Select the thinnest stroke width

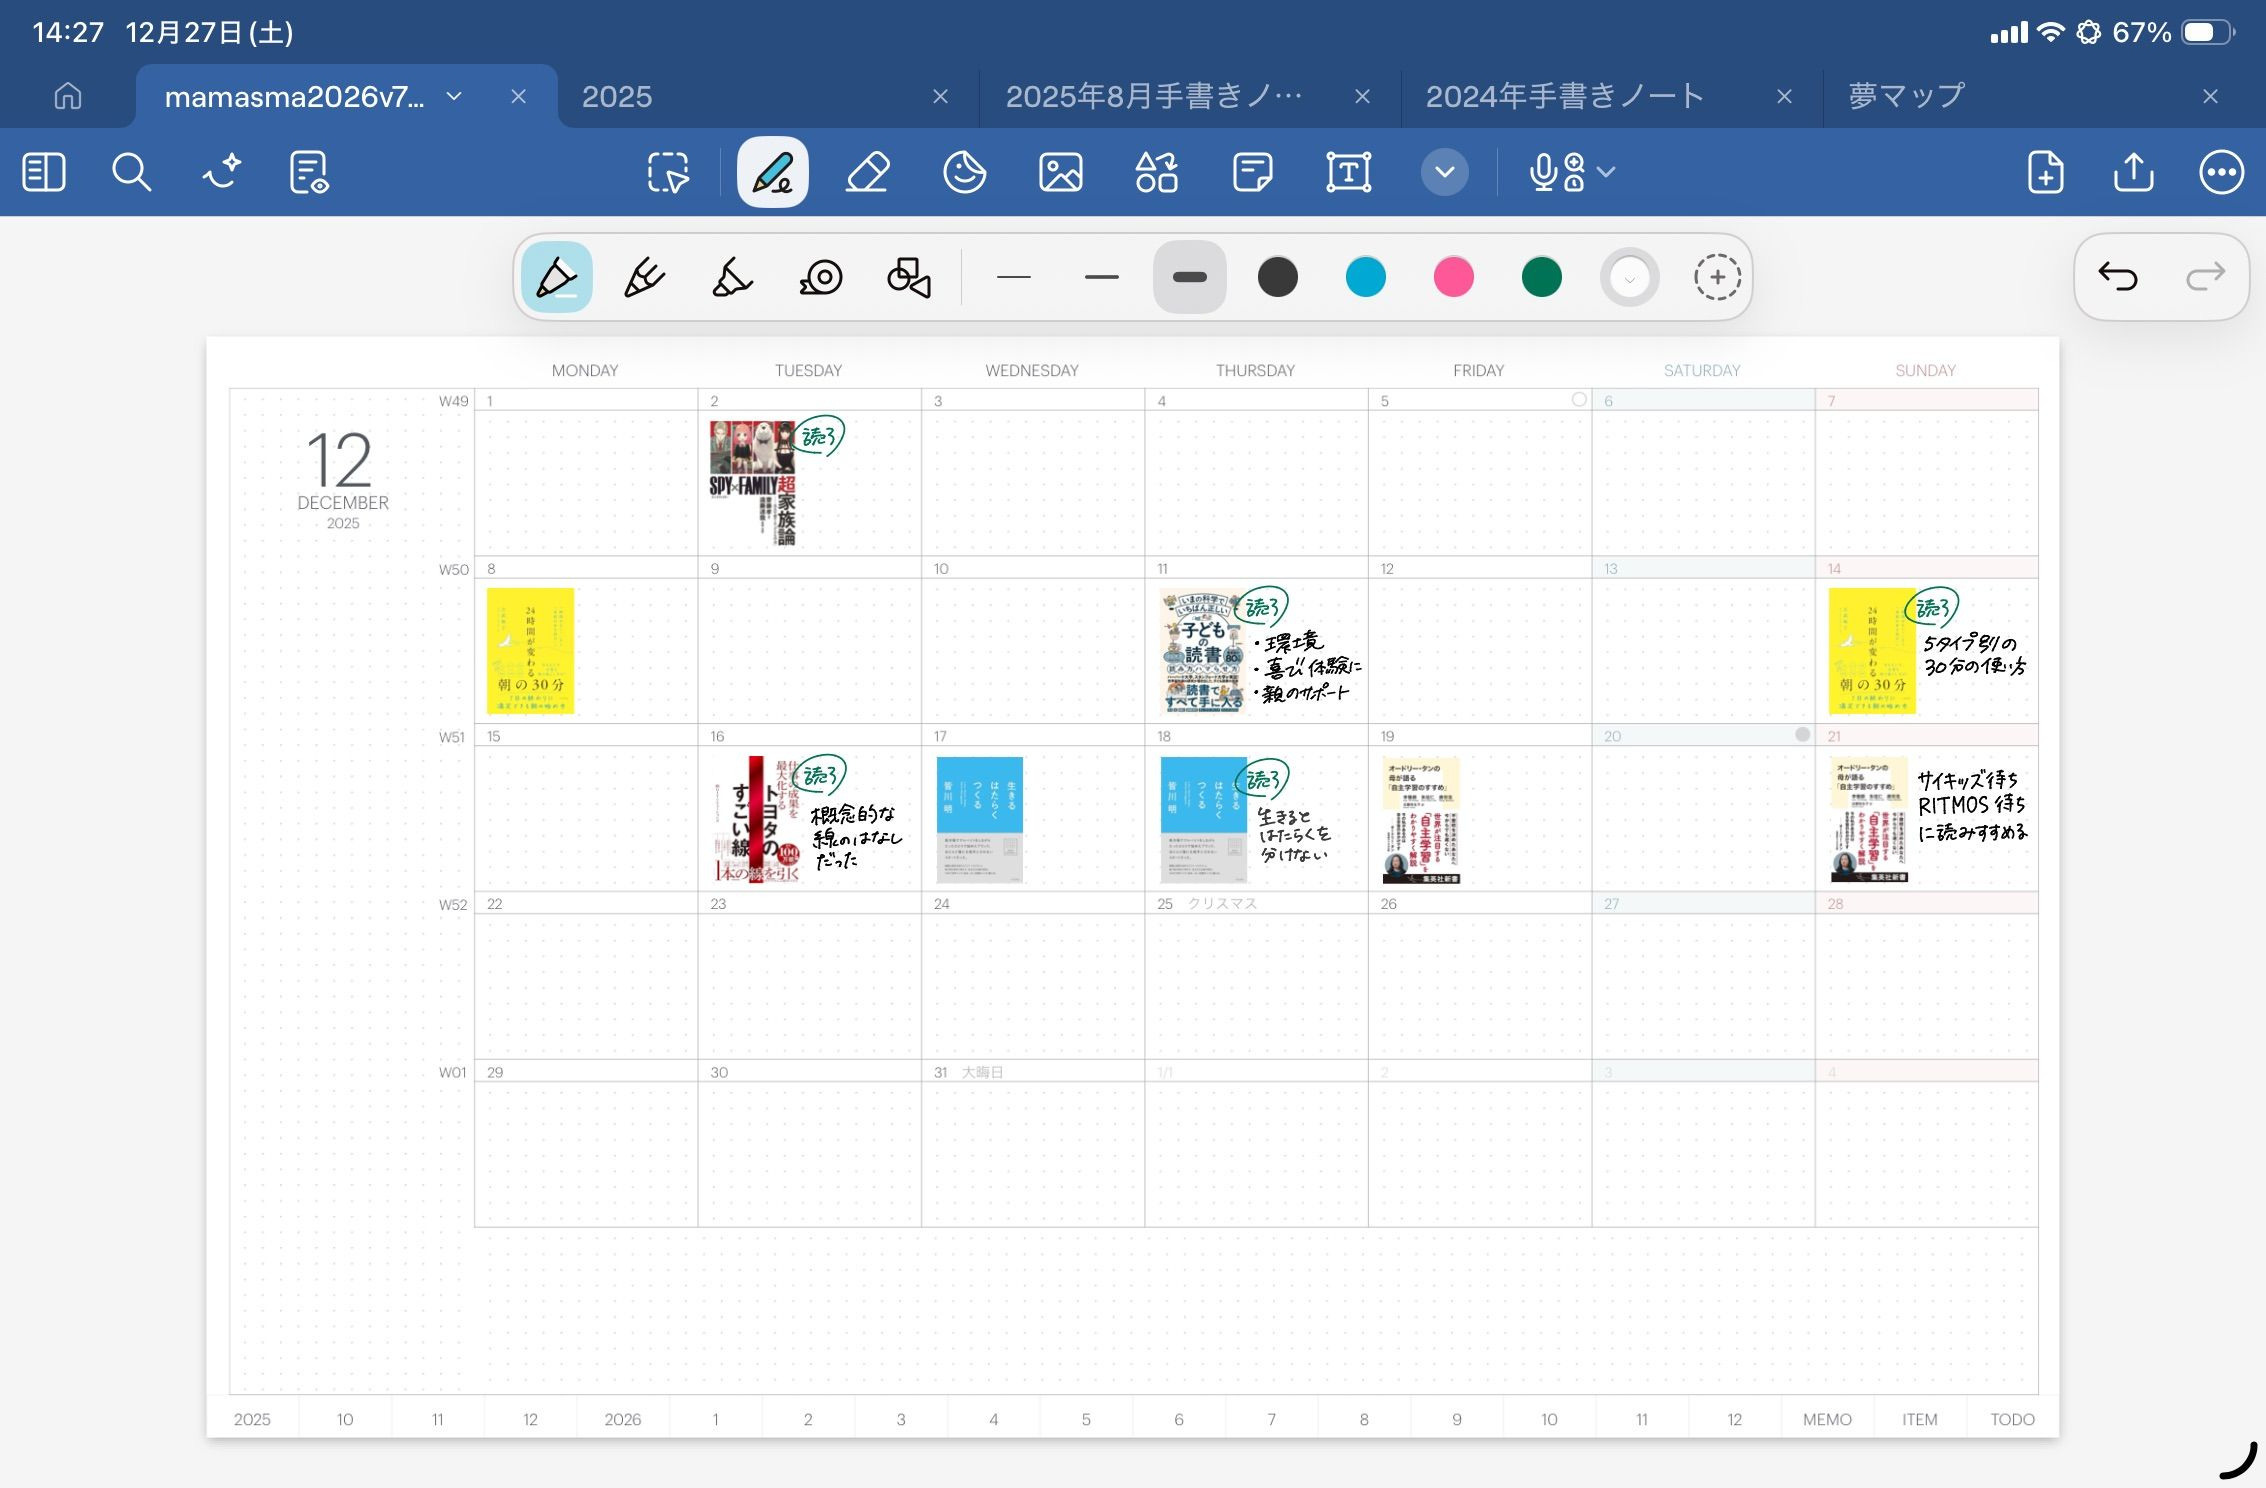click(x=1013, y=277)
